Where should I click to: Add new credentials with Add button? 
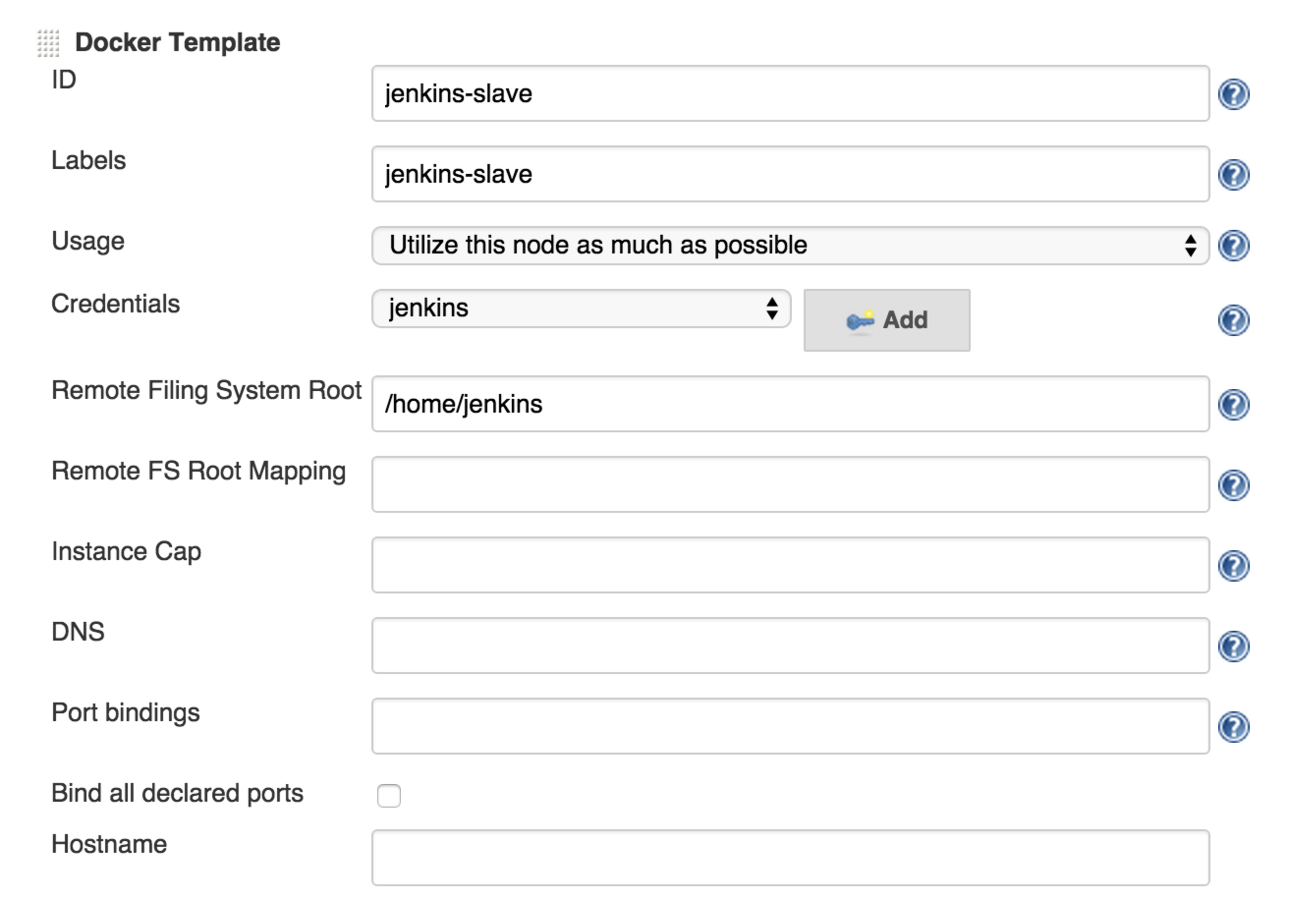[887, 320]
